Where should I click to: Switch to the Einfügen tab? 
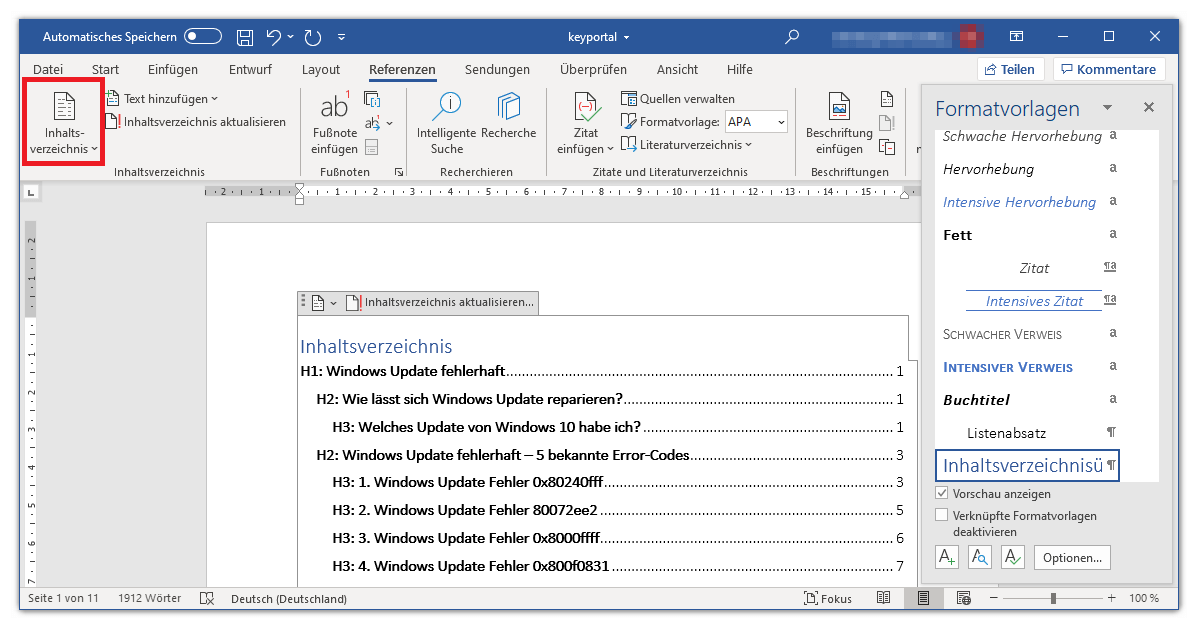click(173, 69)
